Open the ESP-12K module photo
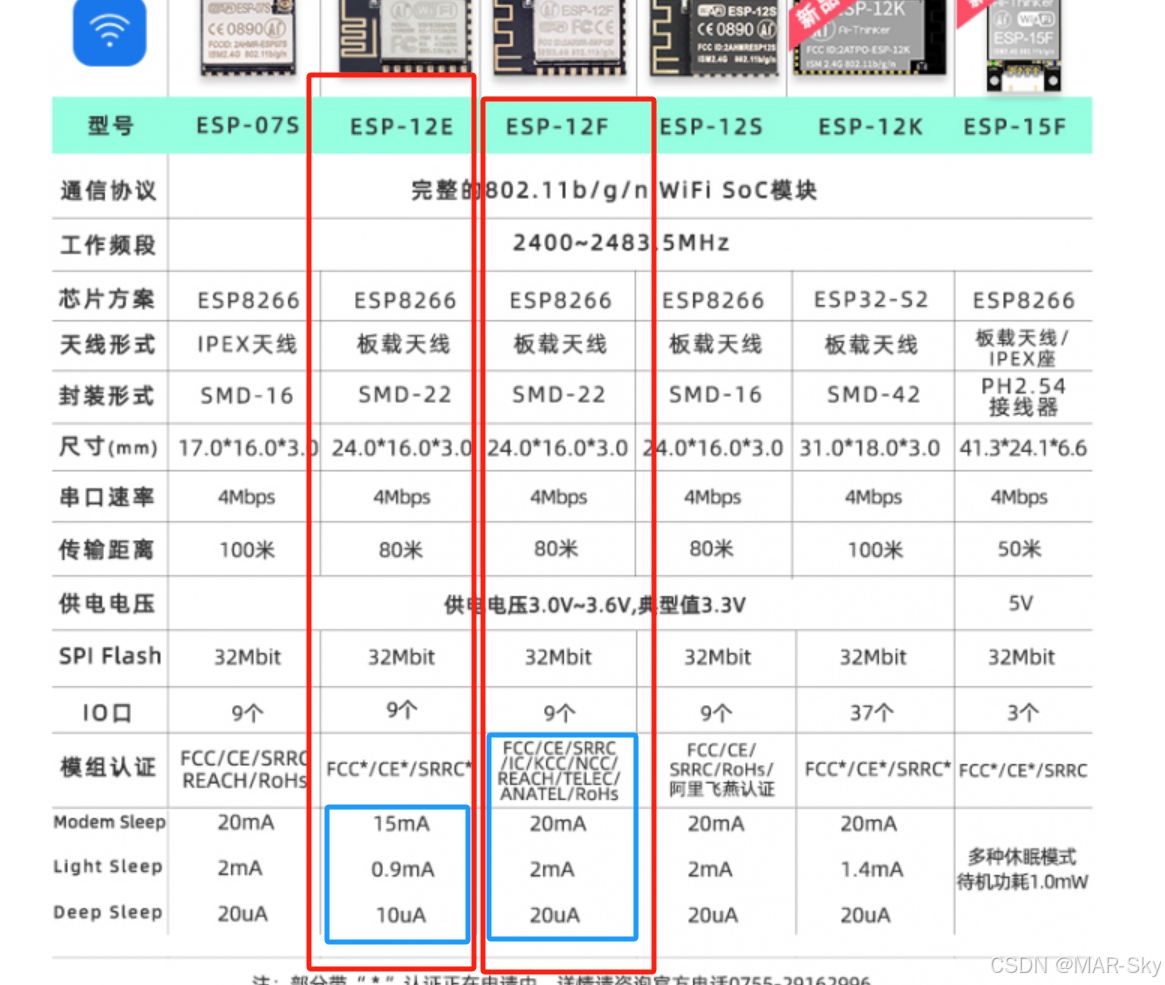Image resolution: width=1165 pixels, height=985 pixels. pyautogui.click(x=869, y=36)
